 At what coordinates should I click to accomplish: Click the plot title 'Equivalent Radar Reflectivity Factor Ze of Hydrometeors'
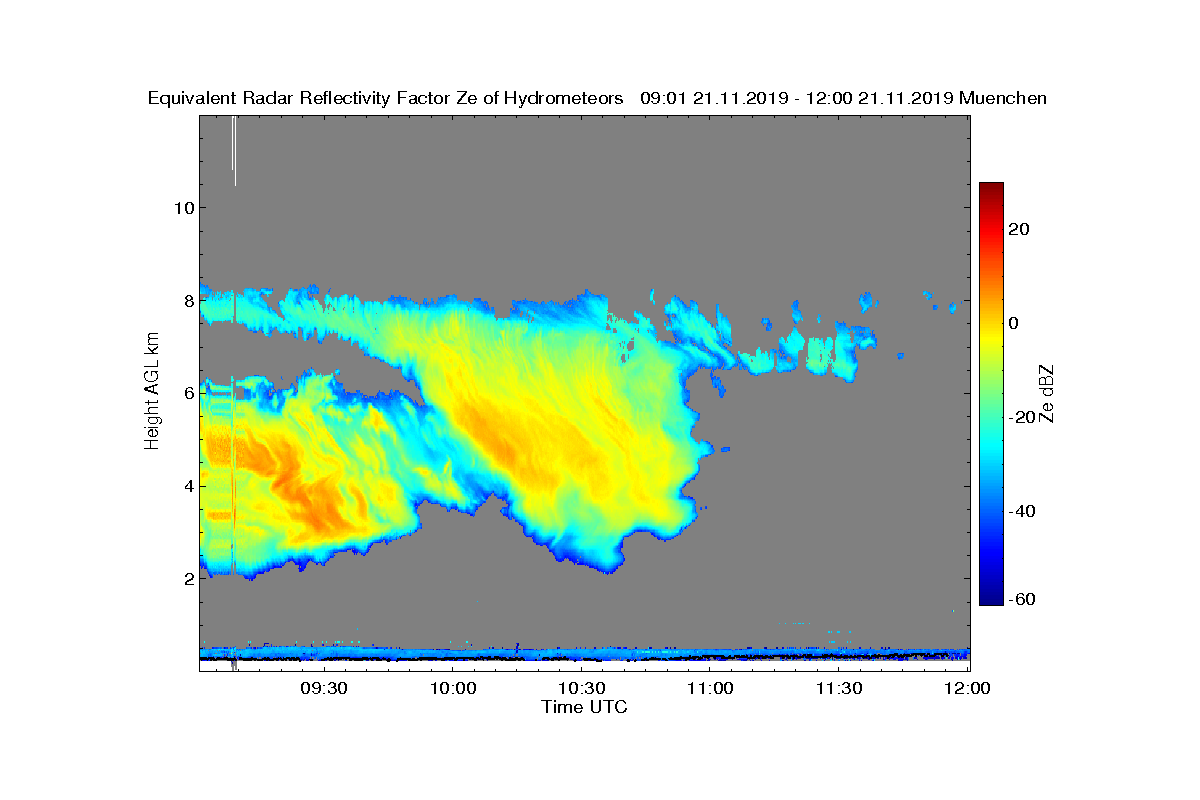(x=386, y=98)
